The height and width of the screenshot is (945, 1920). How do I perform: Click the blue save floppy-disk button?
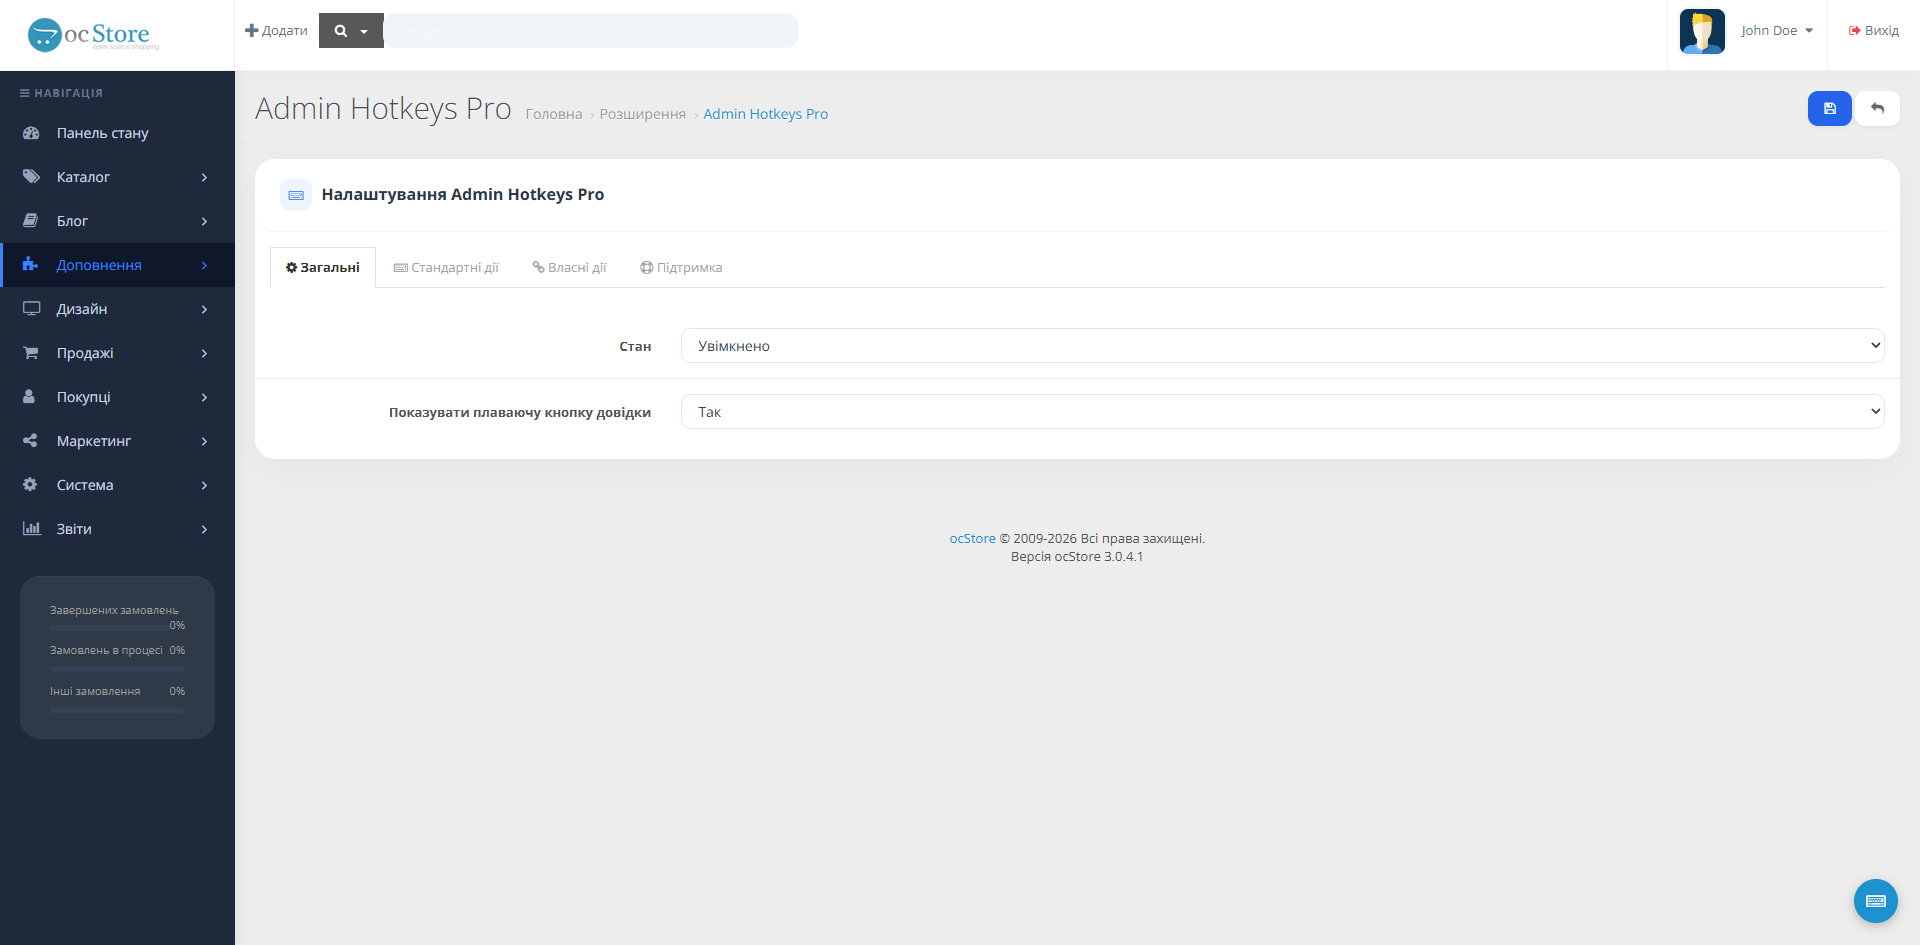coord(1829,108)
